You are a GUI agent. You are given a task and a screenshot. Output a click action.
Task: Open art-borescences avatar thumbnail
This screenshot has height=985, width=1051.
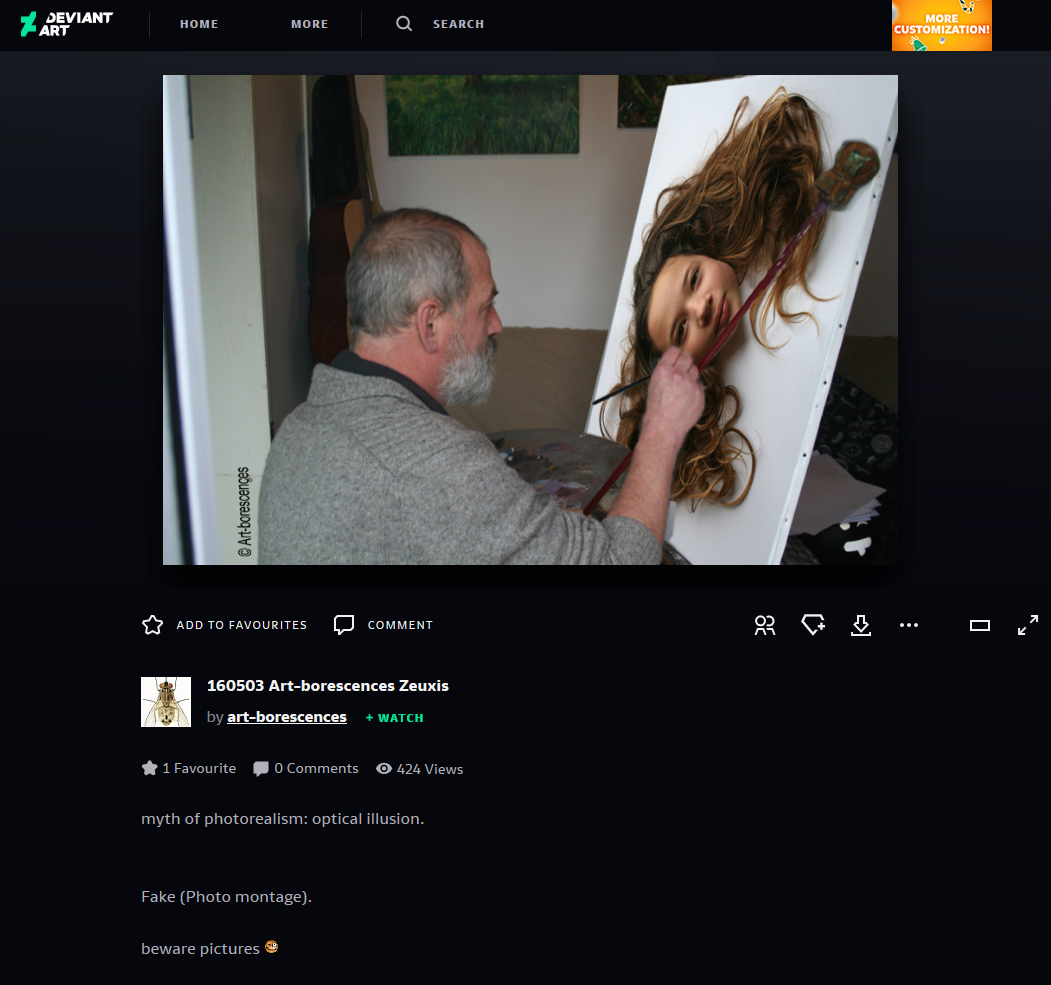166,702
